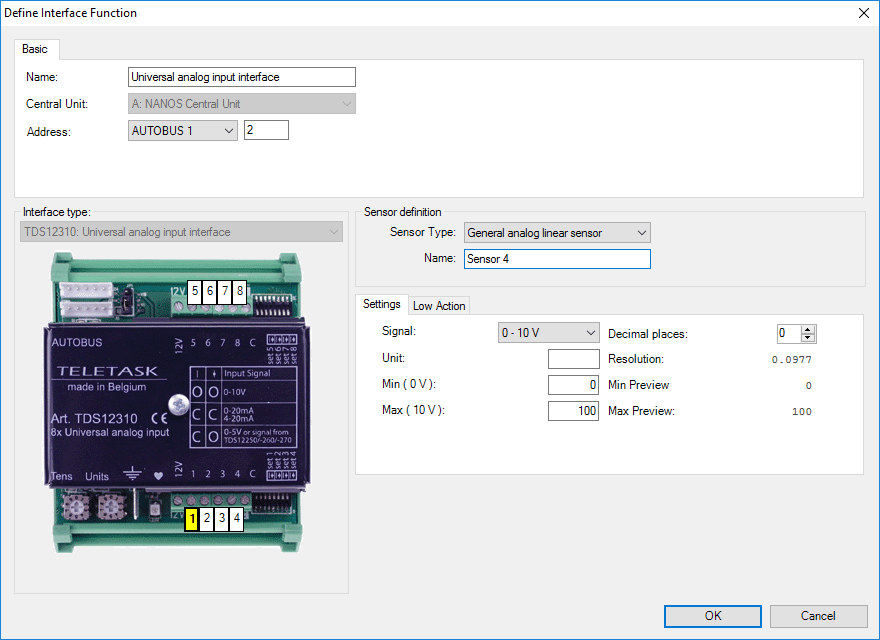Switch to the Settings tab
Viewport: 880px width, 640px height.
pyautogui.click(x=382, y=304)
